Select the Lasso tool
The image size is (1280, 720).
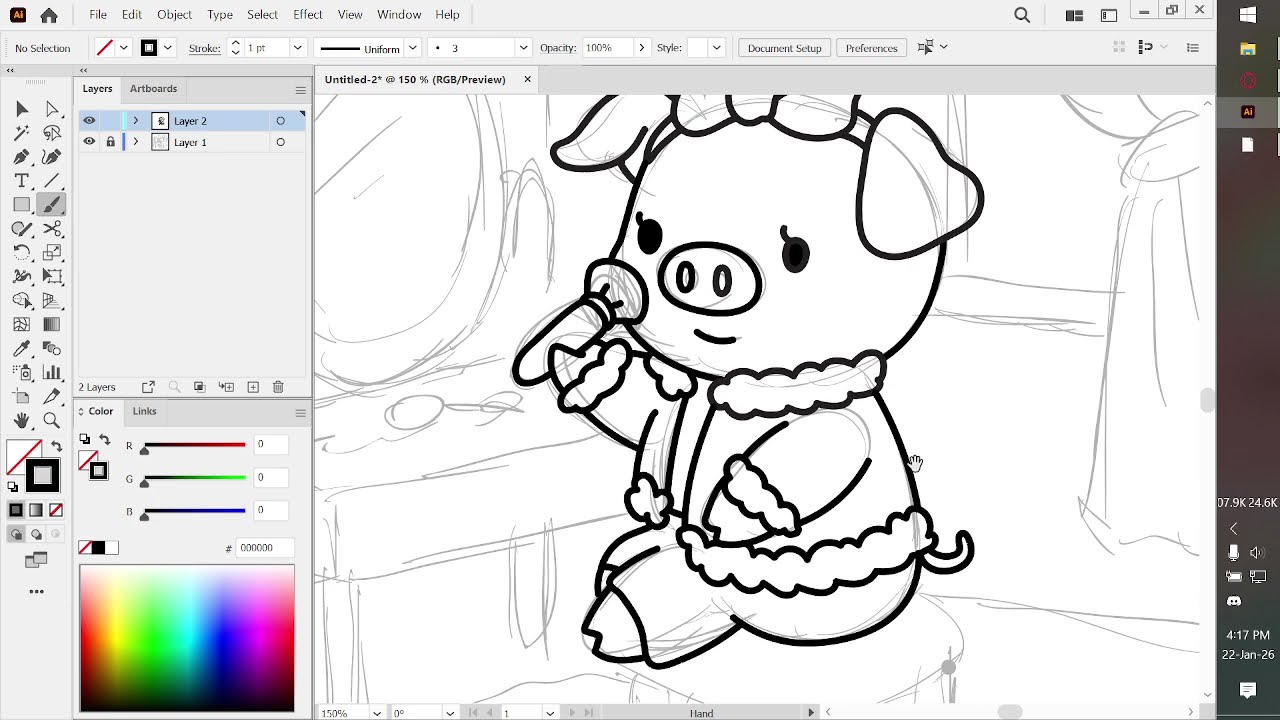coord(52,133)
